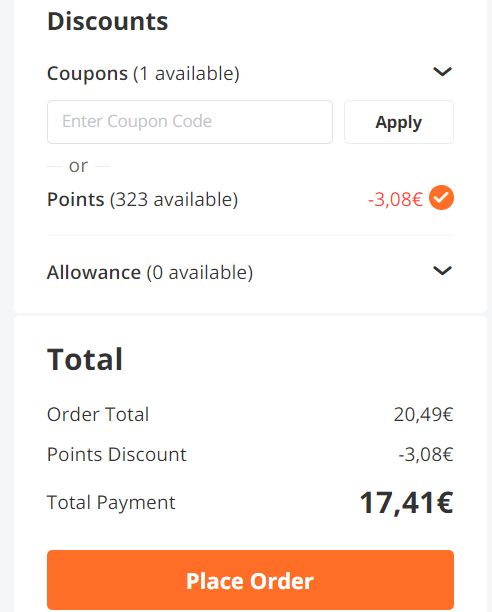This screenshot has width=492, height=612.
Task: Click the -3,08€ Points Discount value
Action: (426, 455)
